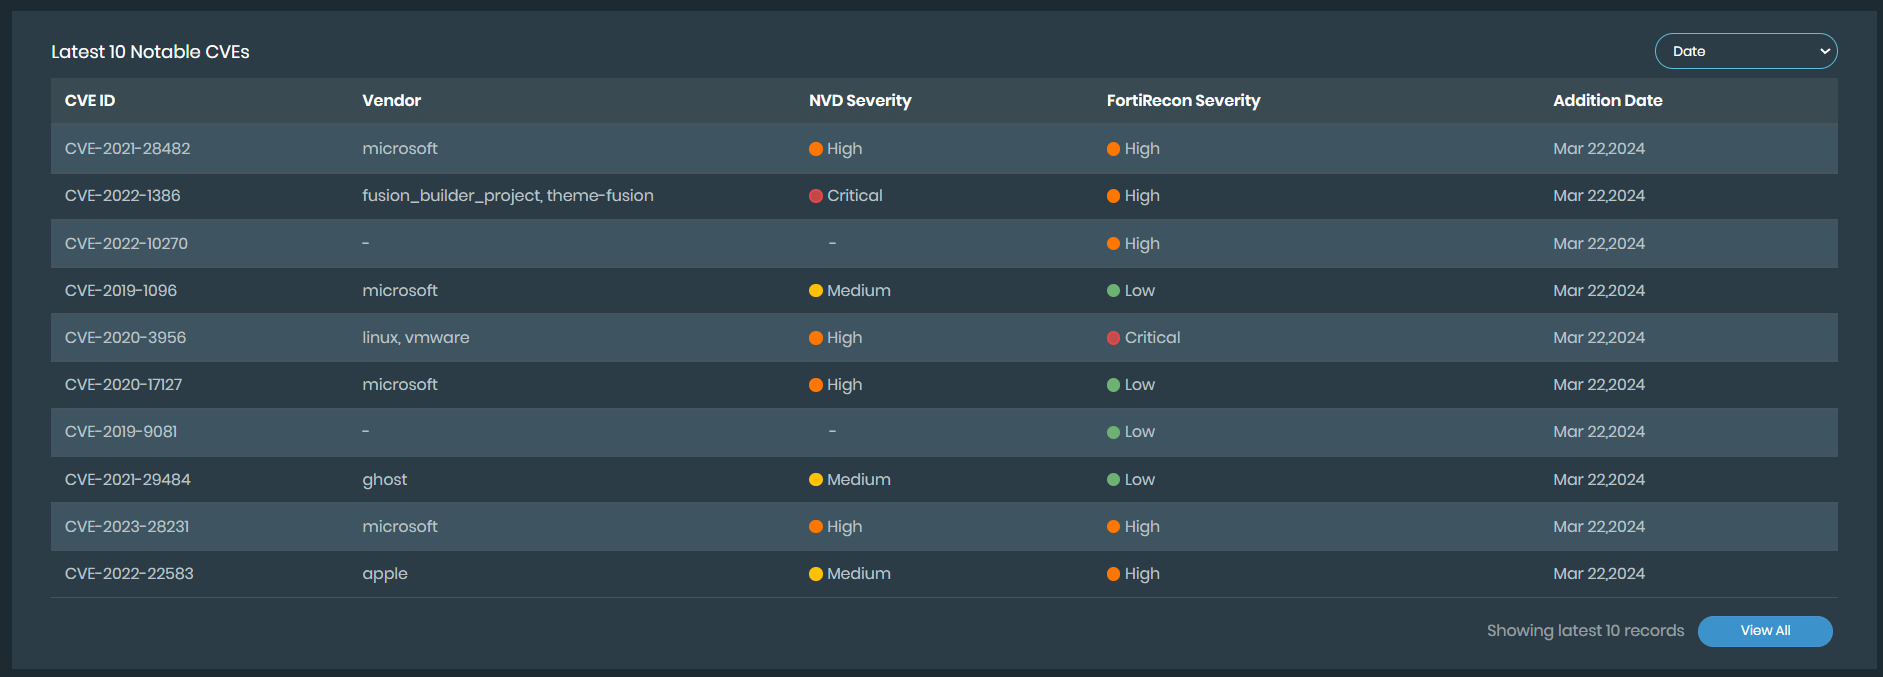Click green Low dot for CVE-2019-1096

click(x=1113, y=291)
